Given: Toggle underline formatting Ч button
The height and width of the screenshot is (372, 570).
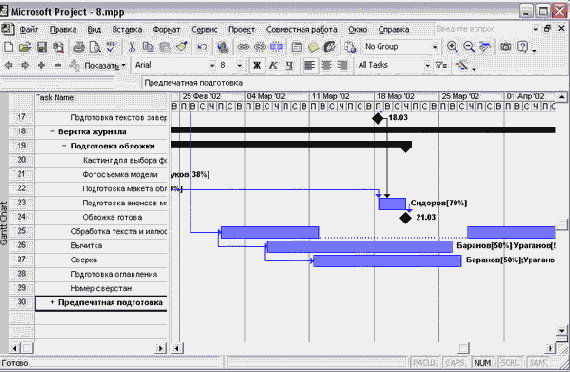Looking at the screenshot, I should 289,65.
